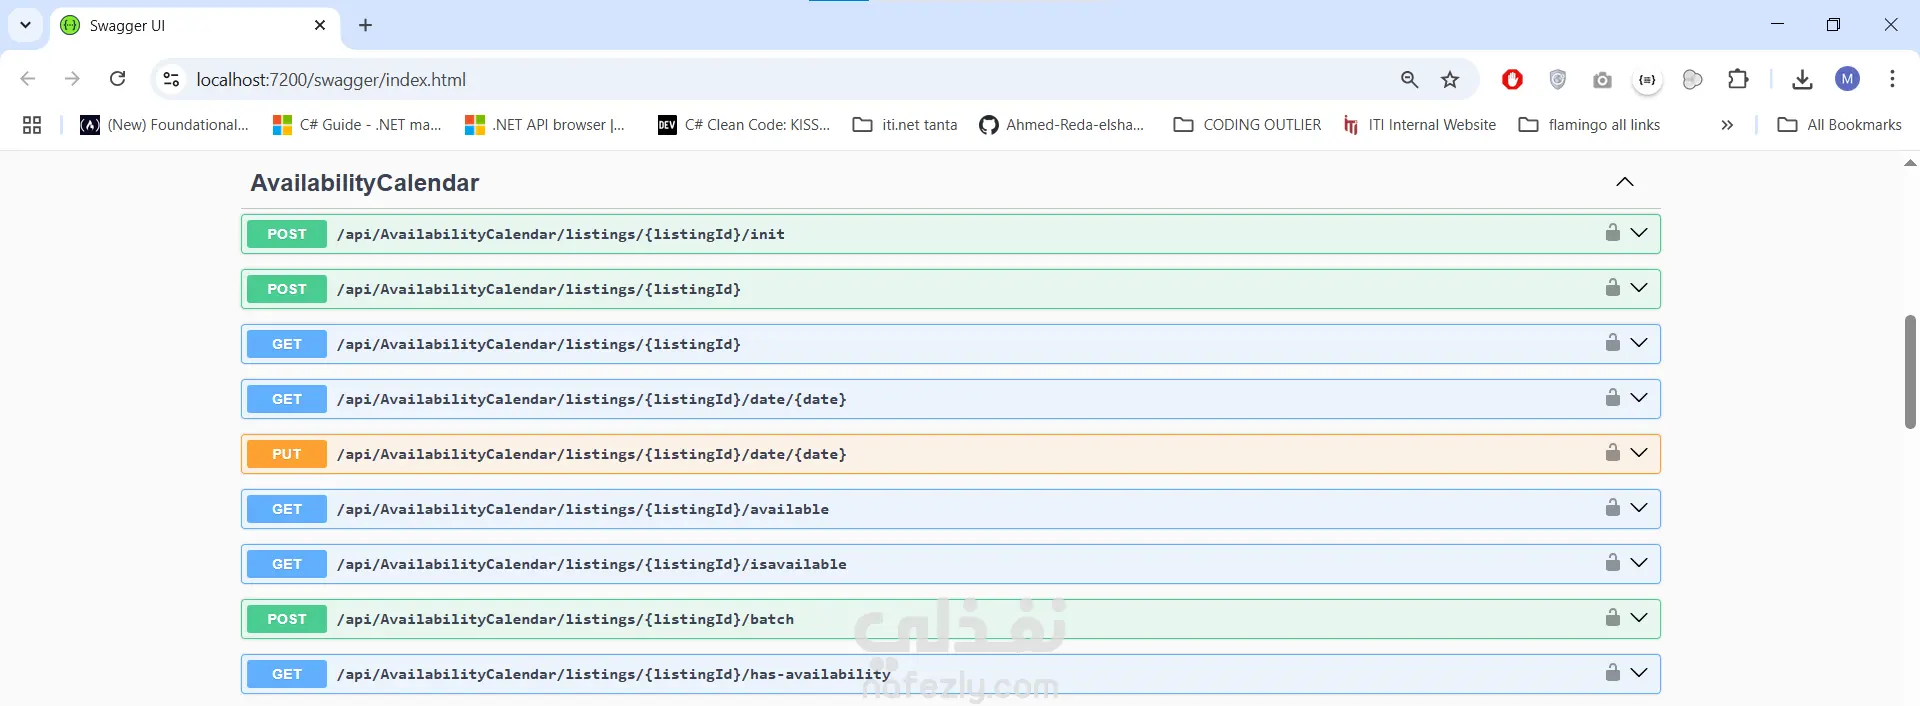
Task: Click red Opera-style extension icon
Action: (x=1512, y=79)
